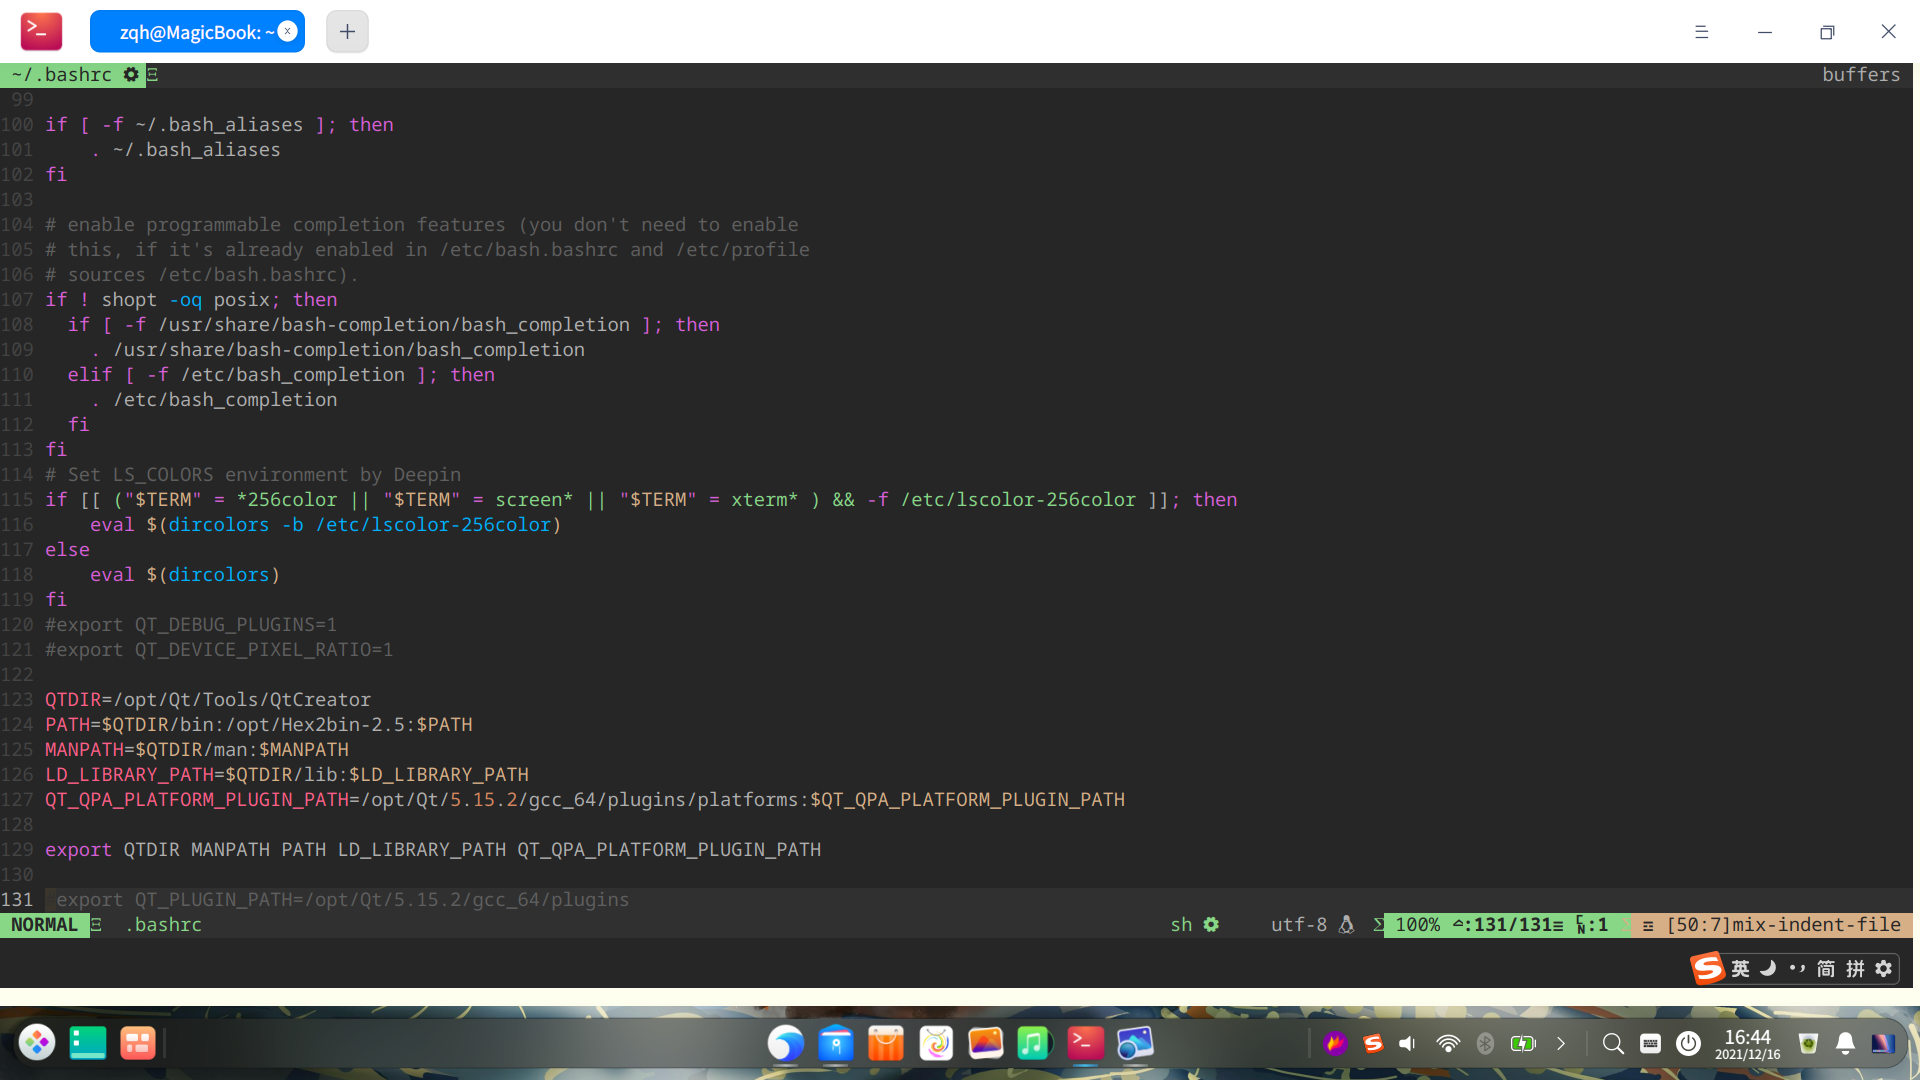Toggle Sogou punctuation mode
Screen dimensions: 1920x1080
[1797, 968]
